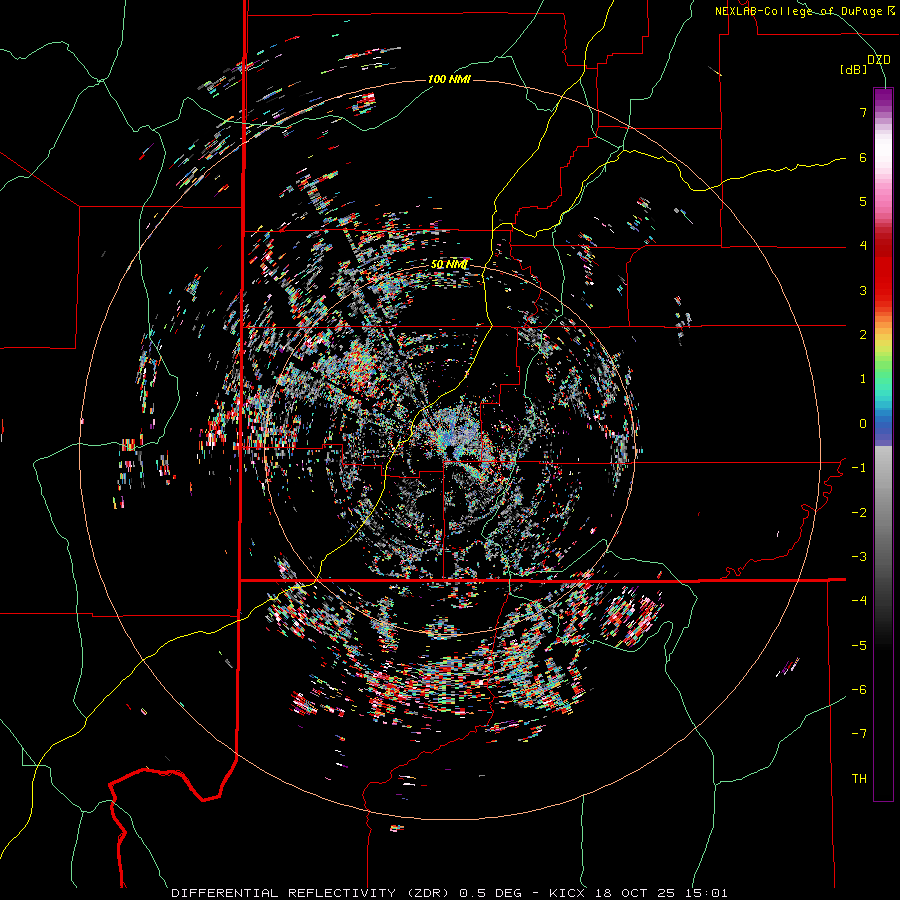Click the -4 value on color scale
Viewport: 900px width, 900px height.
click(x=859, y=601)
